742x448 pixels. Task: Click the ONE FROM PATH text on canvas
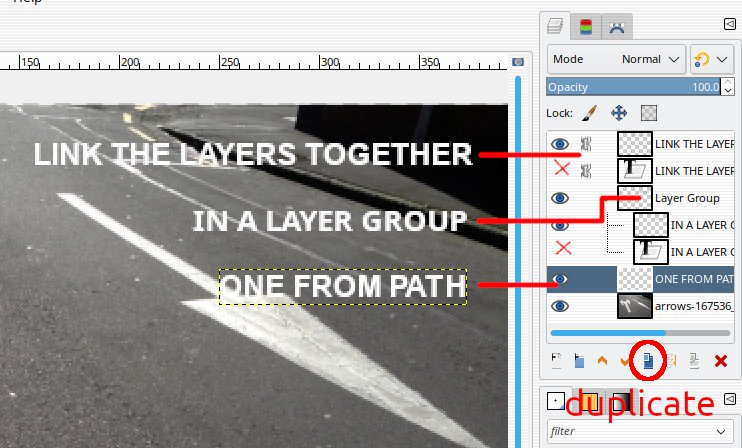pos(343,286)
